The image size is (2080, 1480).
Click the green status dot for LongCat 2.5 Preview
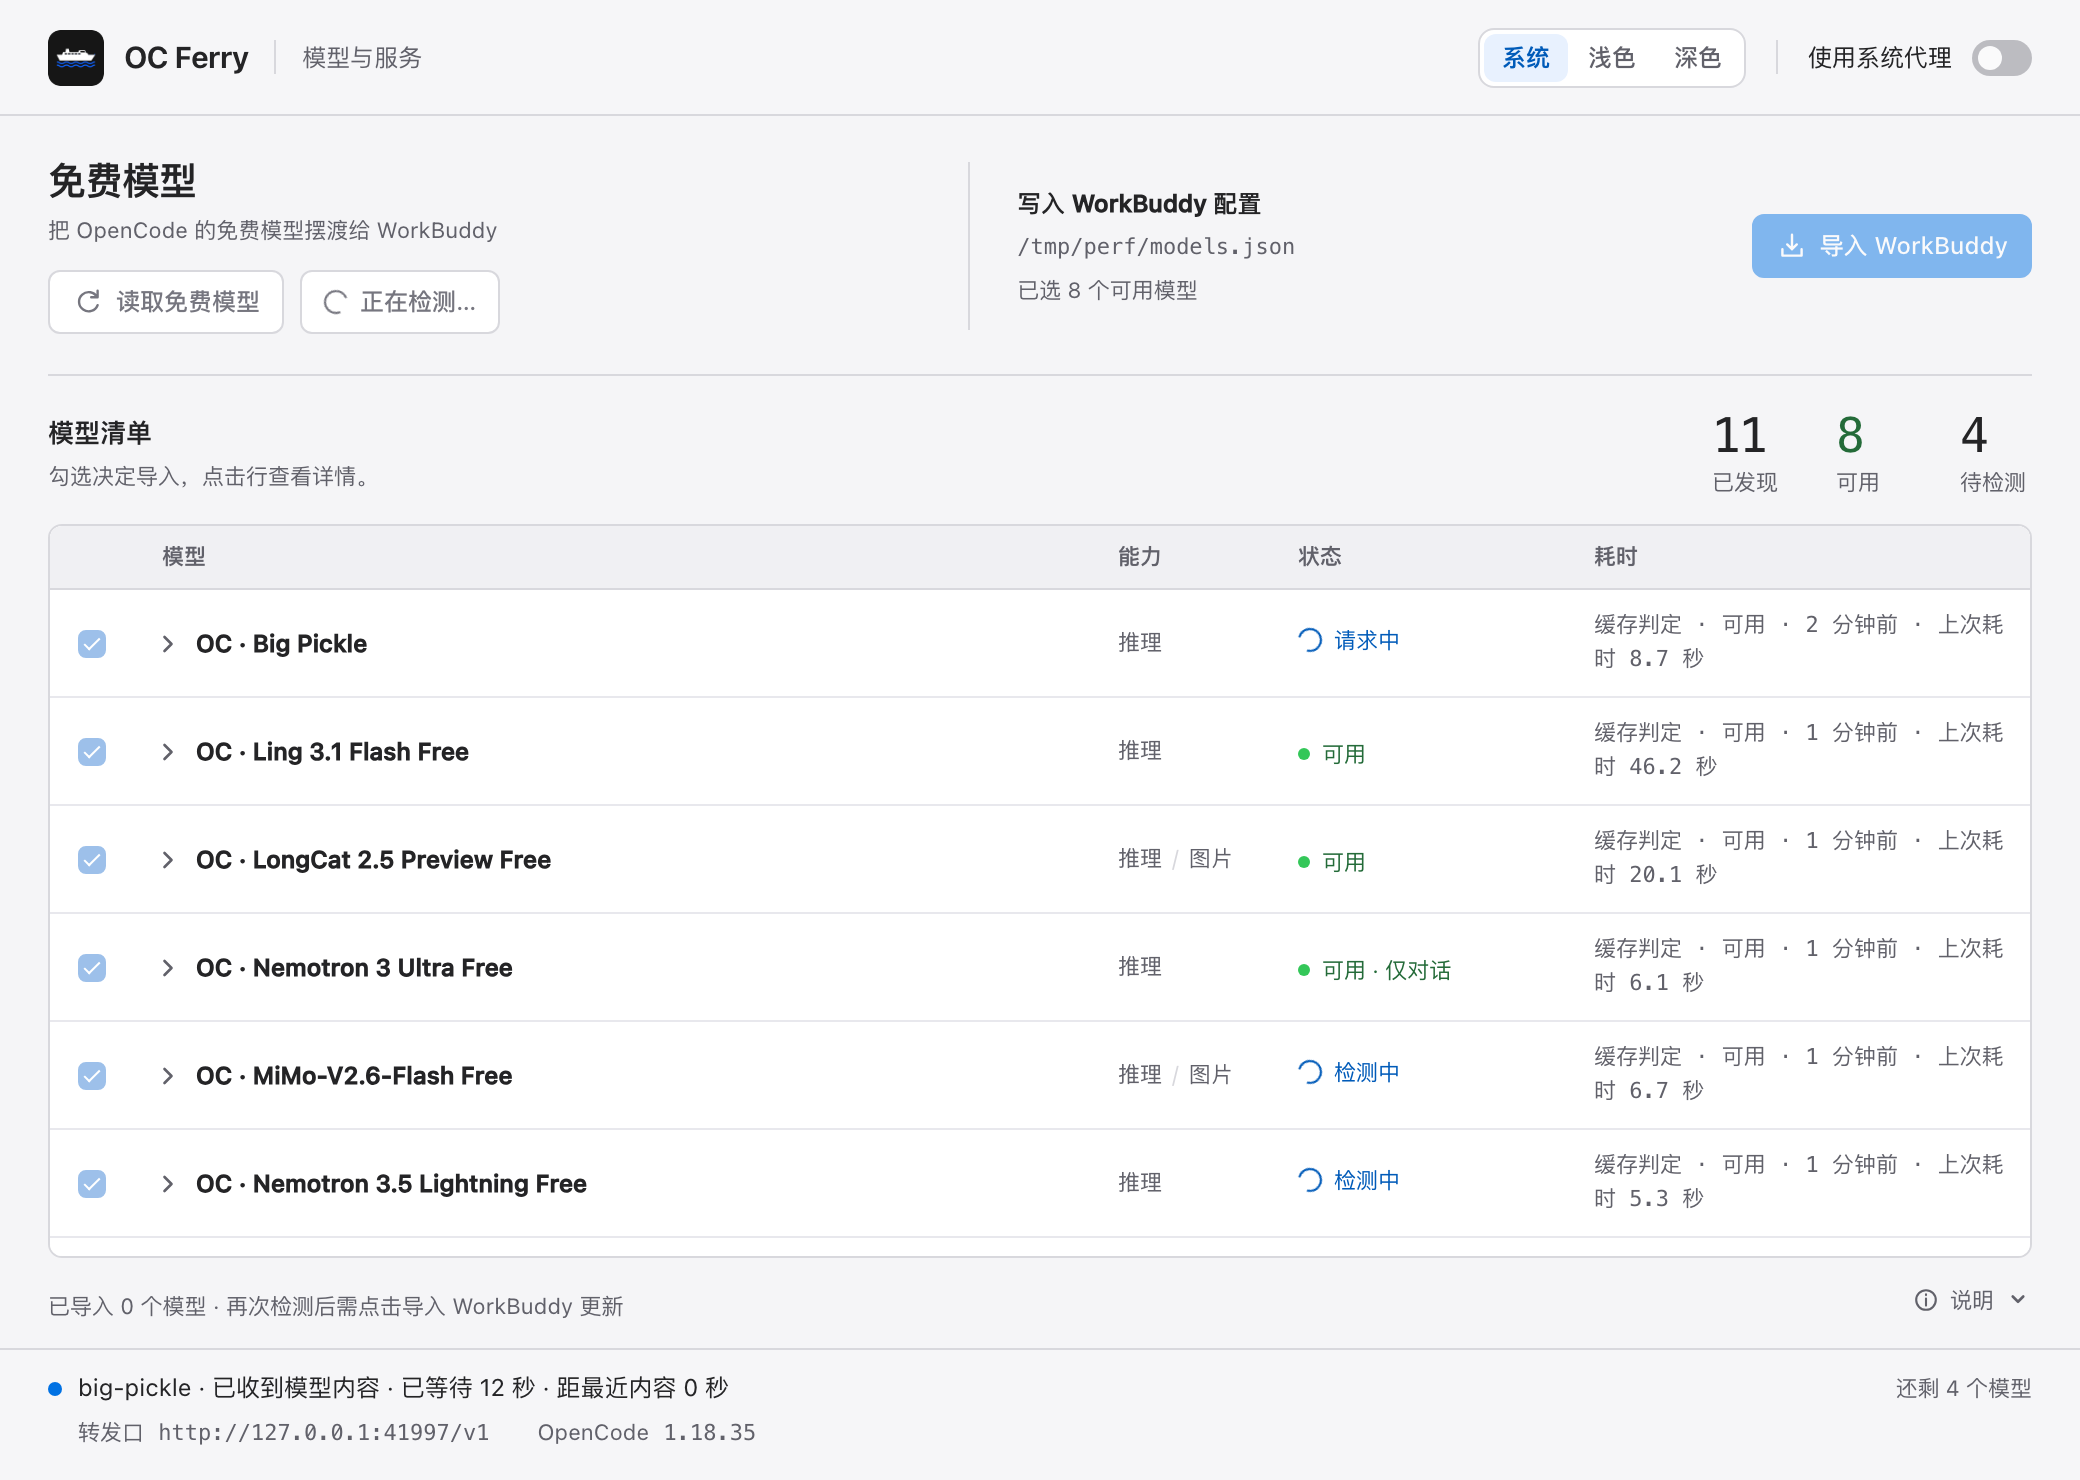(x=1304, y=862)
